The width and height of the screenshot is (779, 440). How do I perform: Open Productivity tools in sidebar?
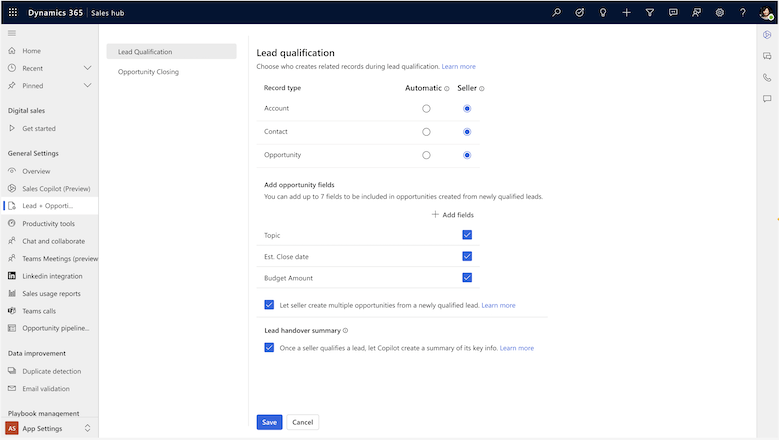(x=48, y=223)
